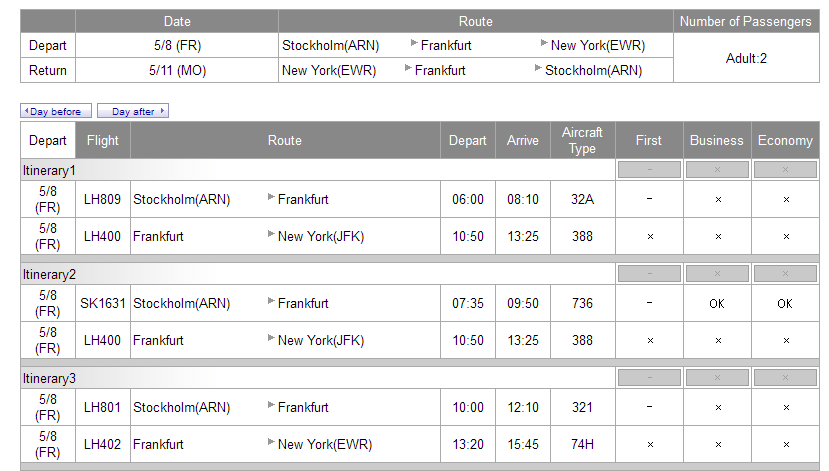
Task: Click the Aircraft Type column header
Action: [x=582, y=140]
